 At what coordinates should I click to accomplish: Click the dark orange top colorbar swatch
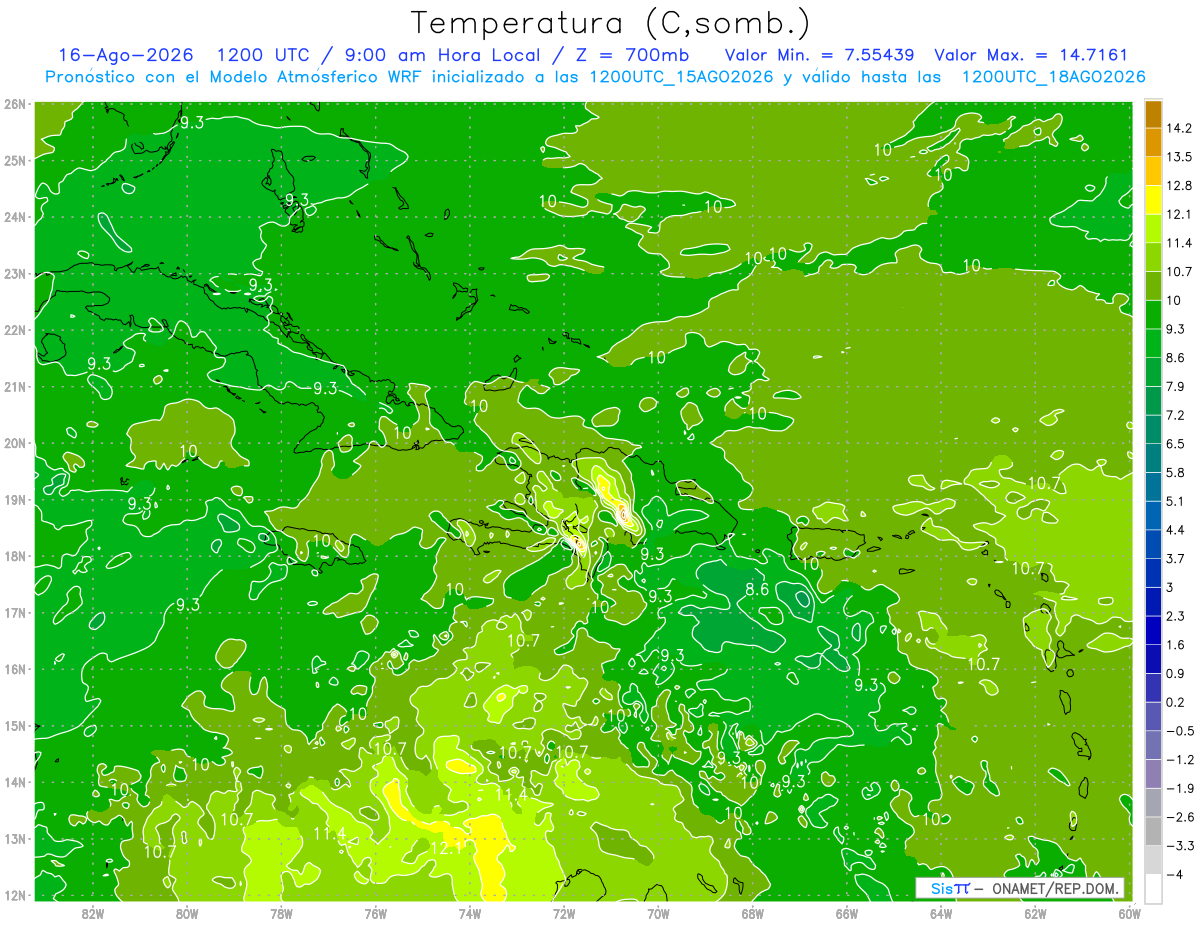(x=1153, y=114)
